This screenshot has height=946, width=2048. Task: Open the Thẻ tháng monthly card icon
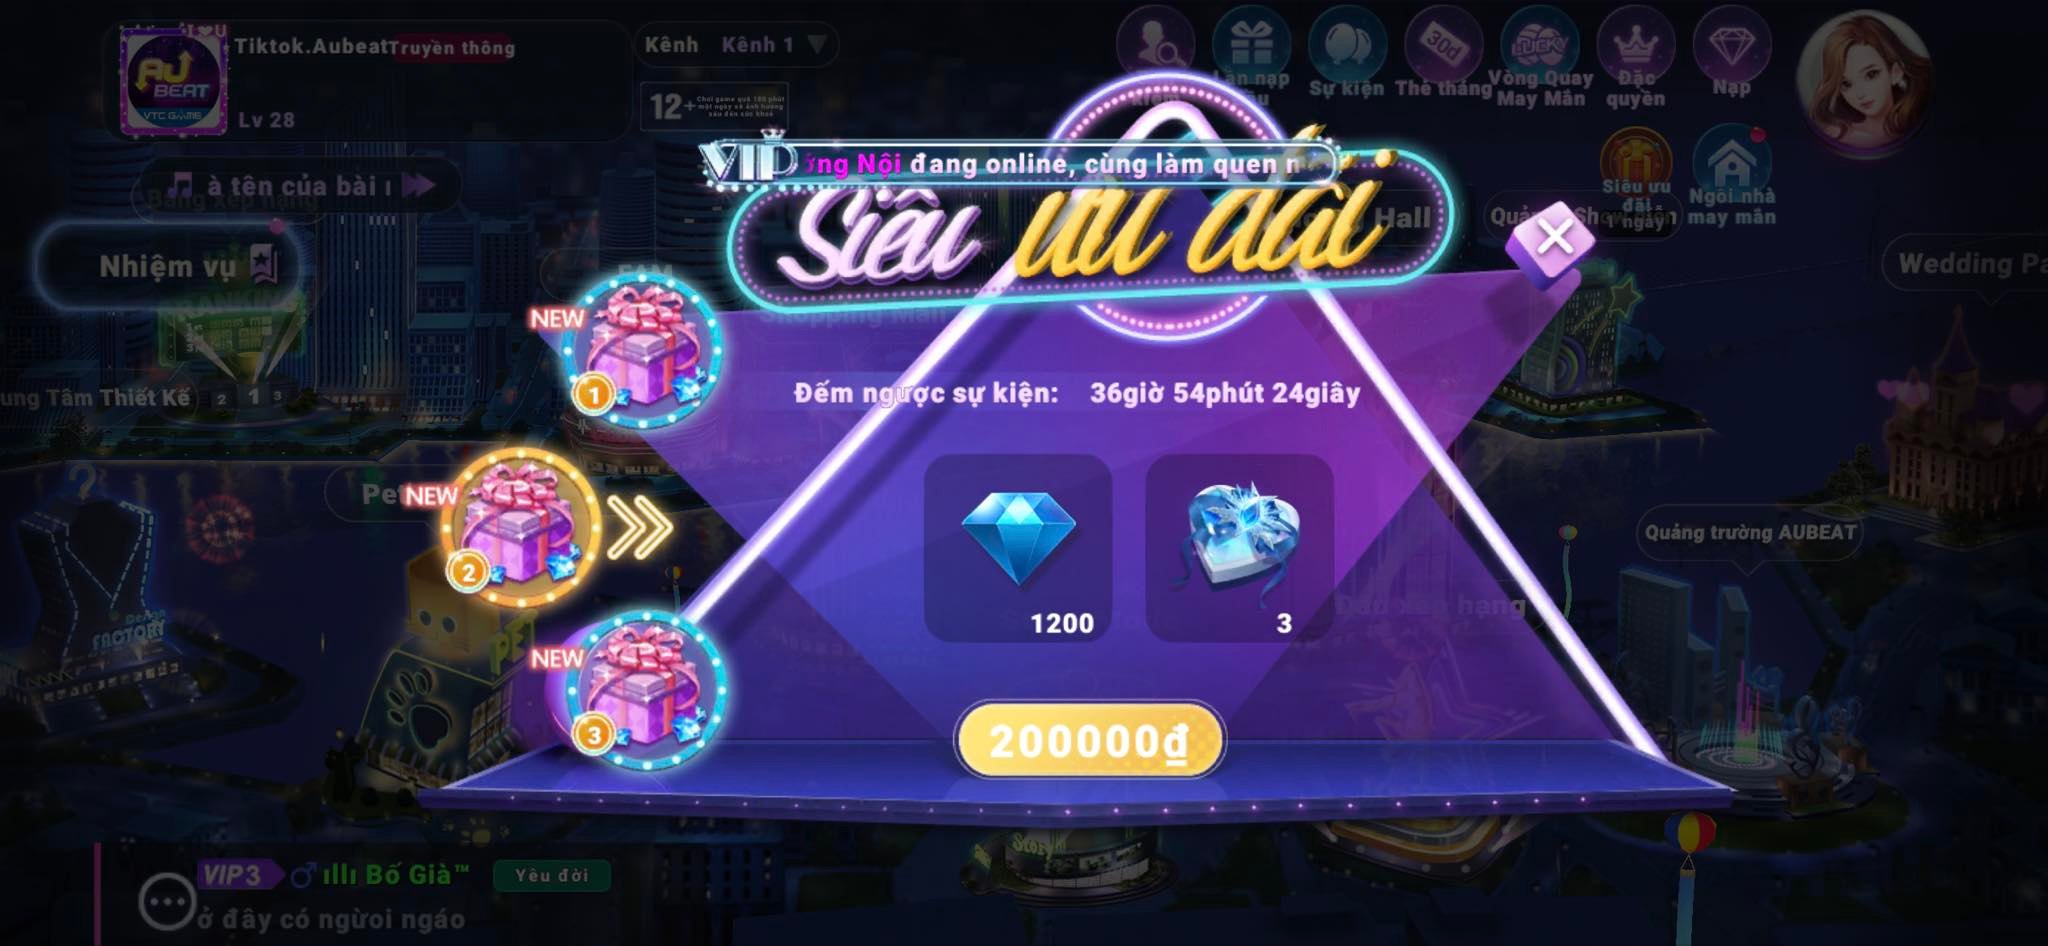(1443, 54)
